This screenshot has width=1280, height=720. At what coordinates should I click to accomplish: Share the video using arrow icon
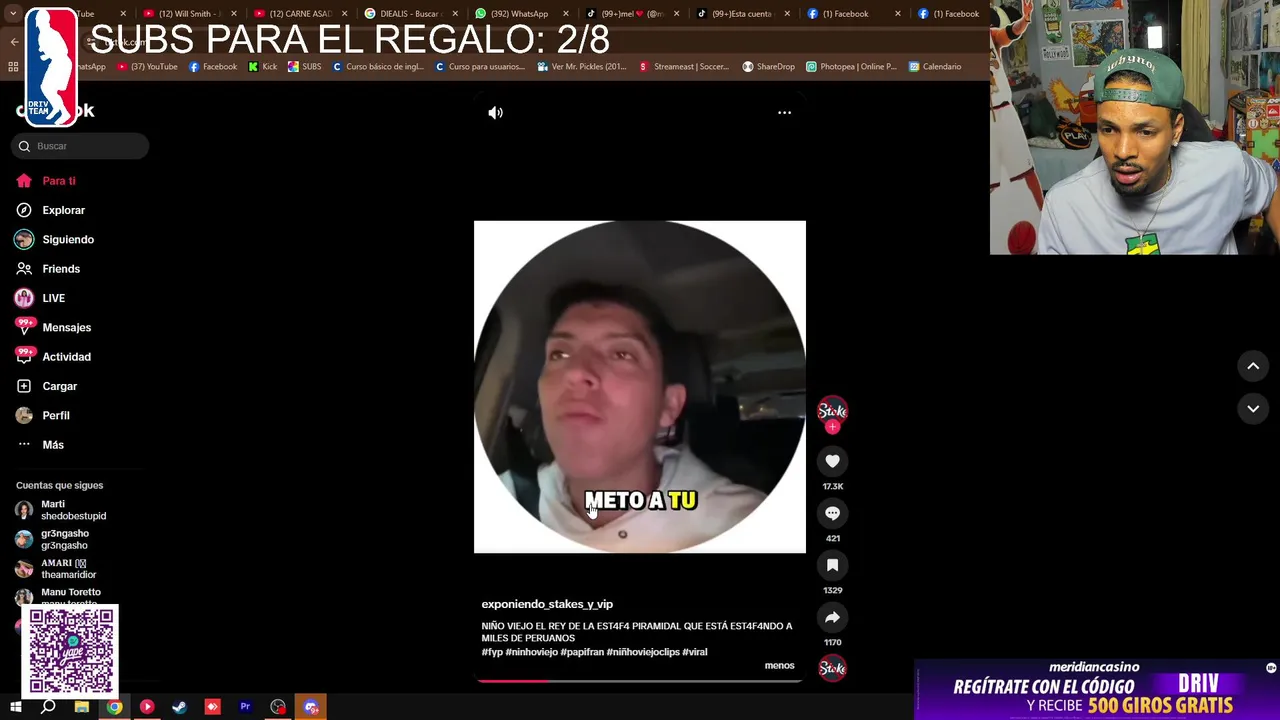(x=832, y=617)
